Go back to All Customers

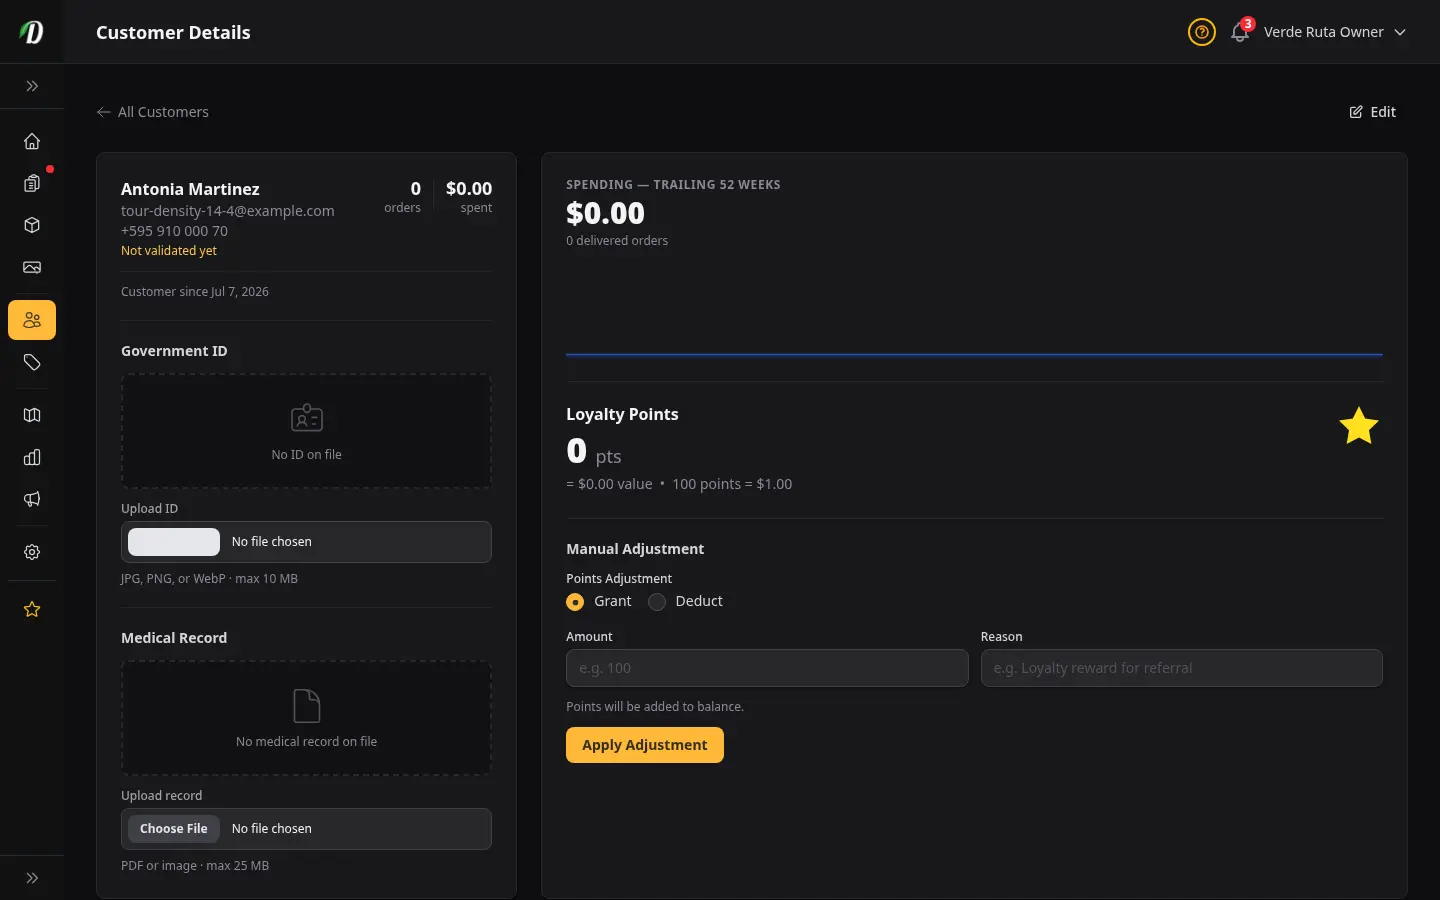tap(153, 112)
